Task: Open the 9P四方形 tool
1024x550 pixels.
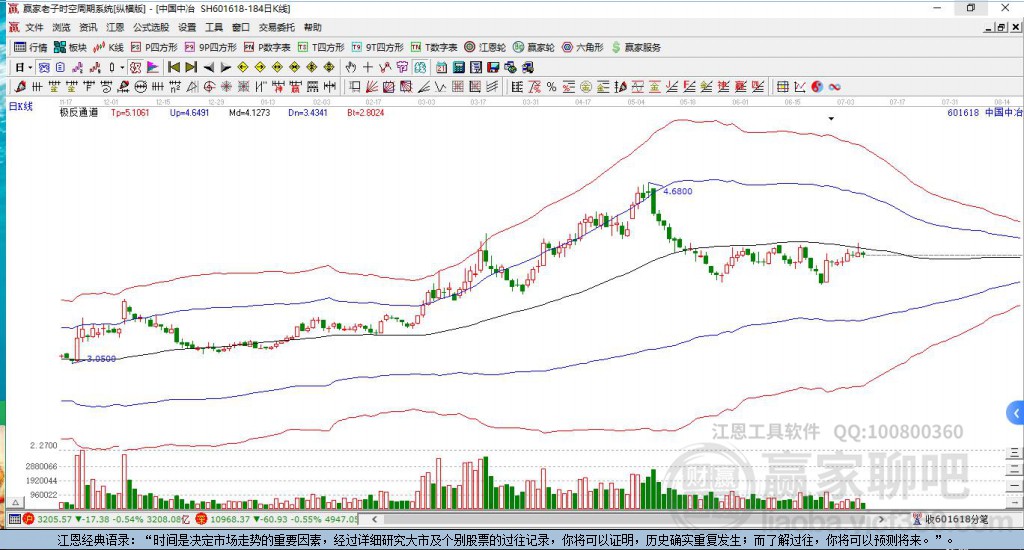Action: (x=211, y=48)
